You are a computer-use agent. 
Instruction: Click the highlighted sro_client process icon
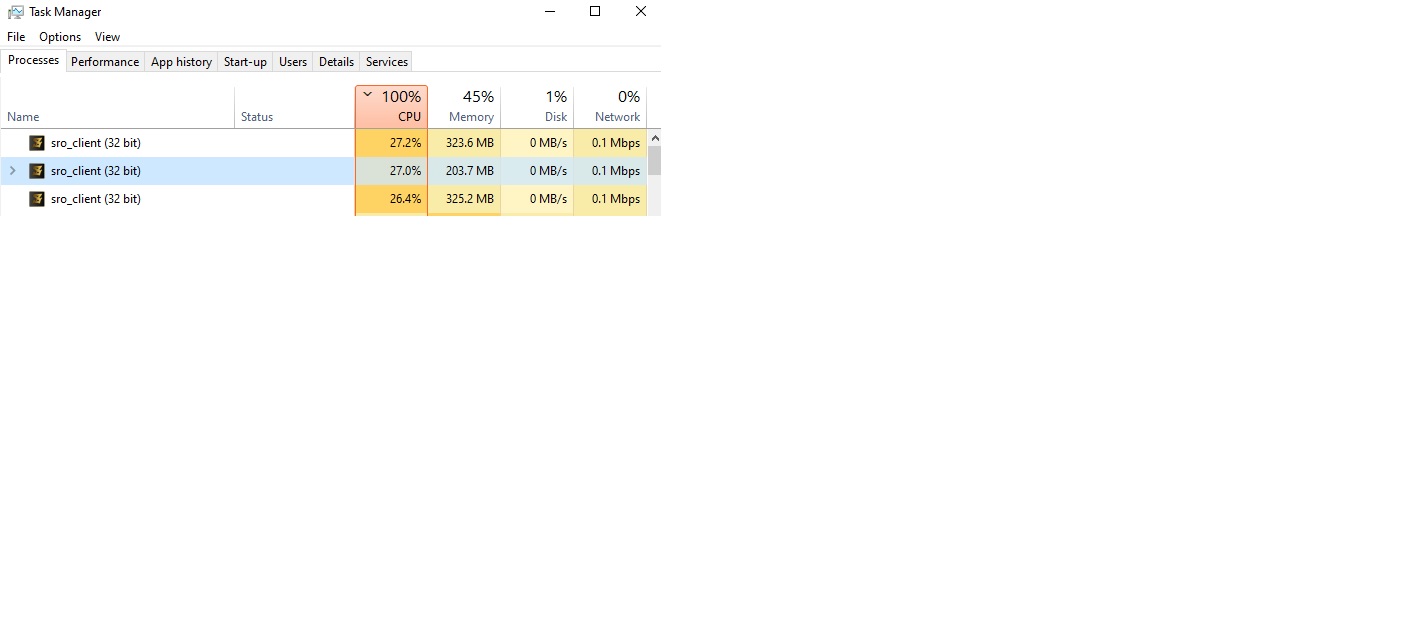pos(37,171)
